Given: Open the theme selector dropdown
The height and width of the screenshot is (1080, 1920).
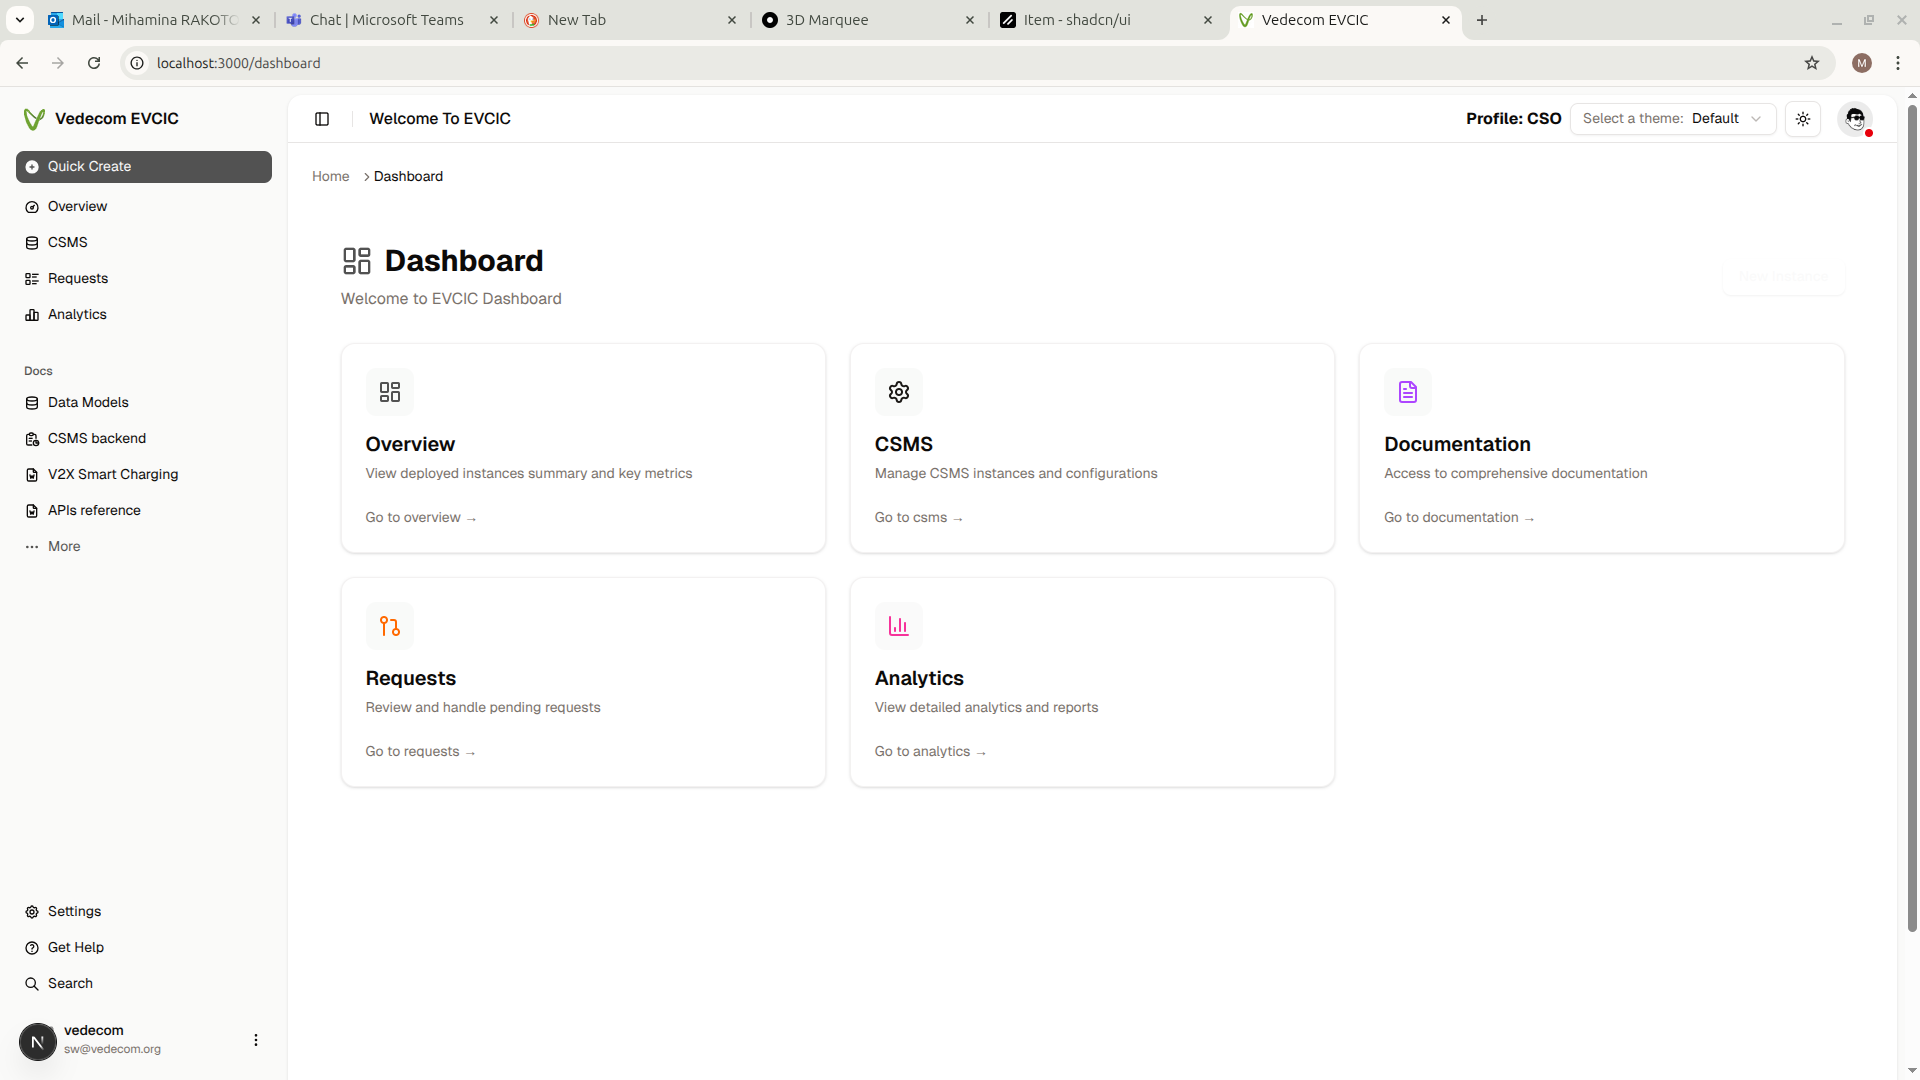Looking at the screenshot, I should click(x=1672, y=119).
